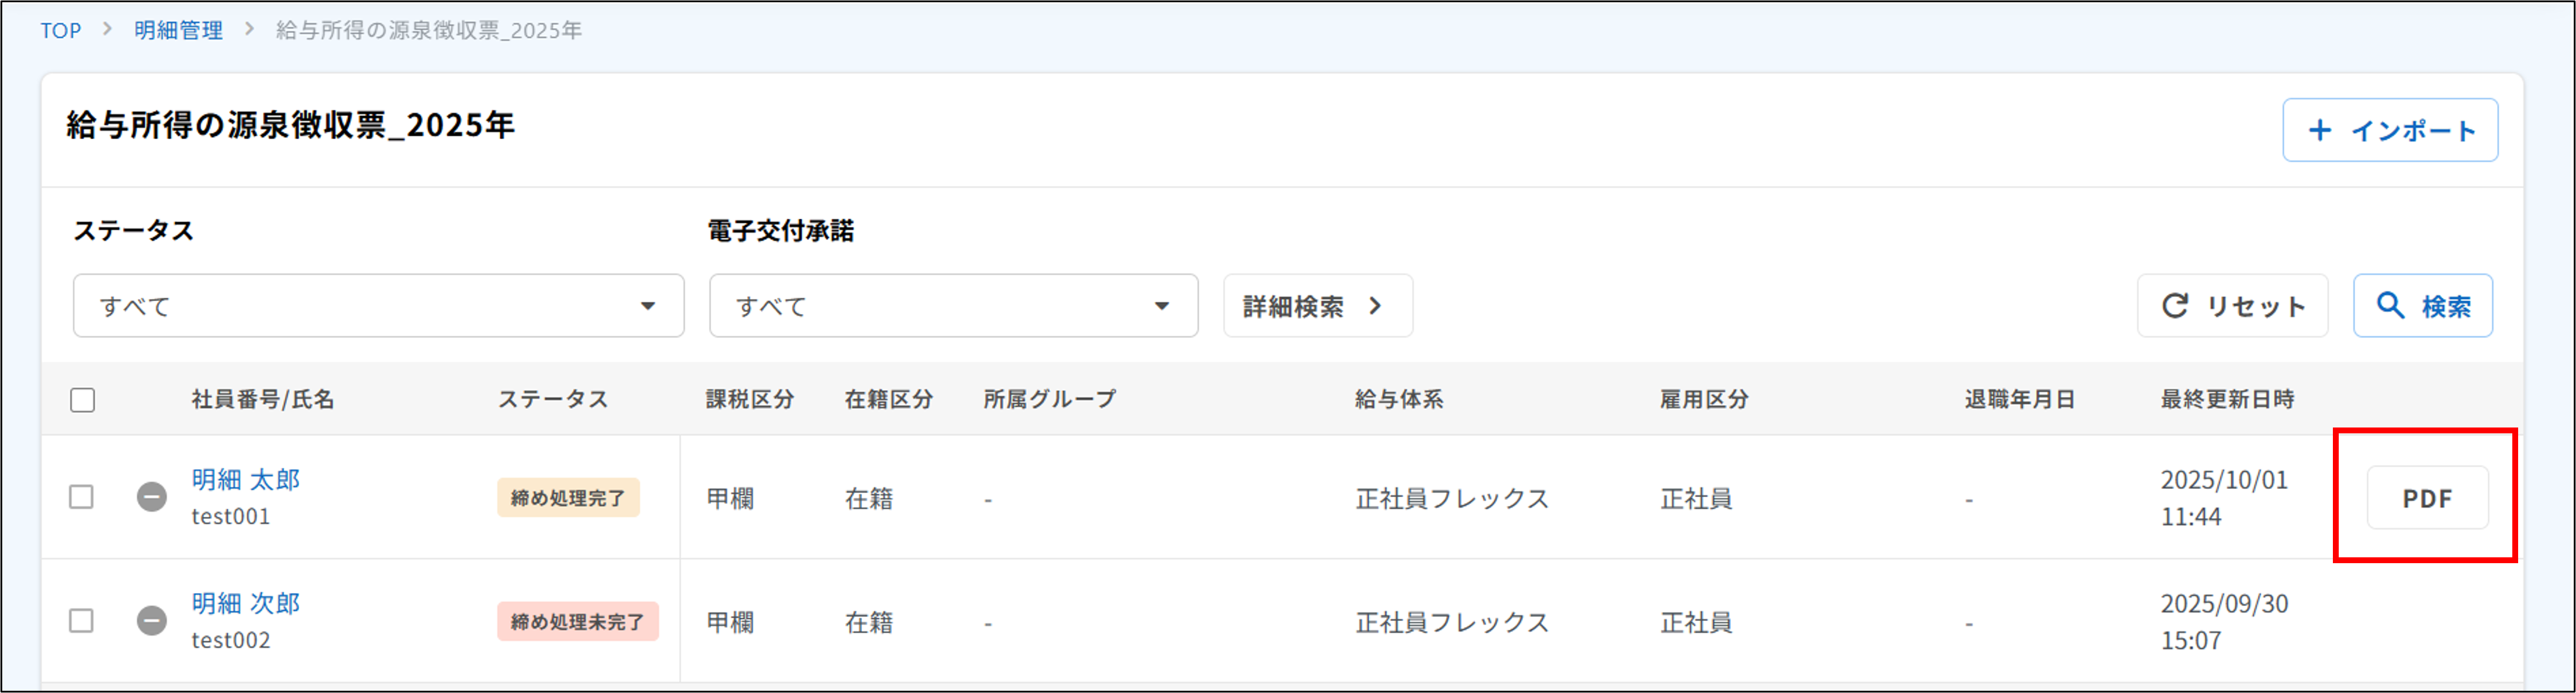Viewport: 2576px width, 693px height.
Task: Navigate to 明細管理 breadcrumb link
Action: 179,31
